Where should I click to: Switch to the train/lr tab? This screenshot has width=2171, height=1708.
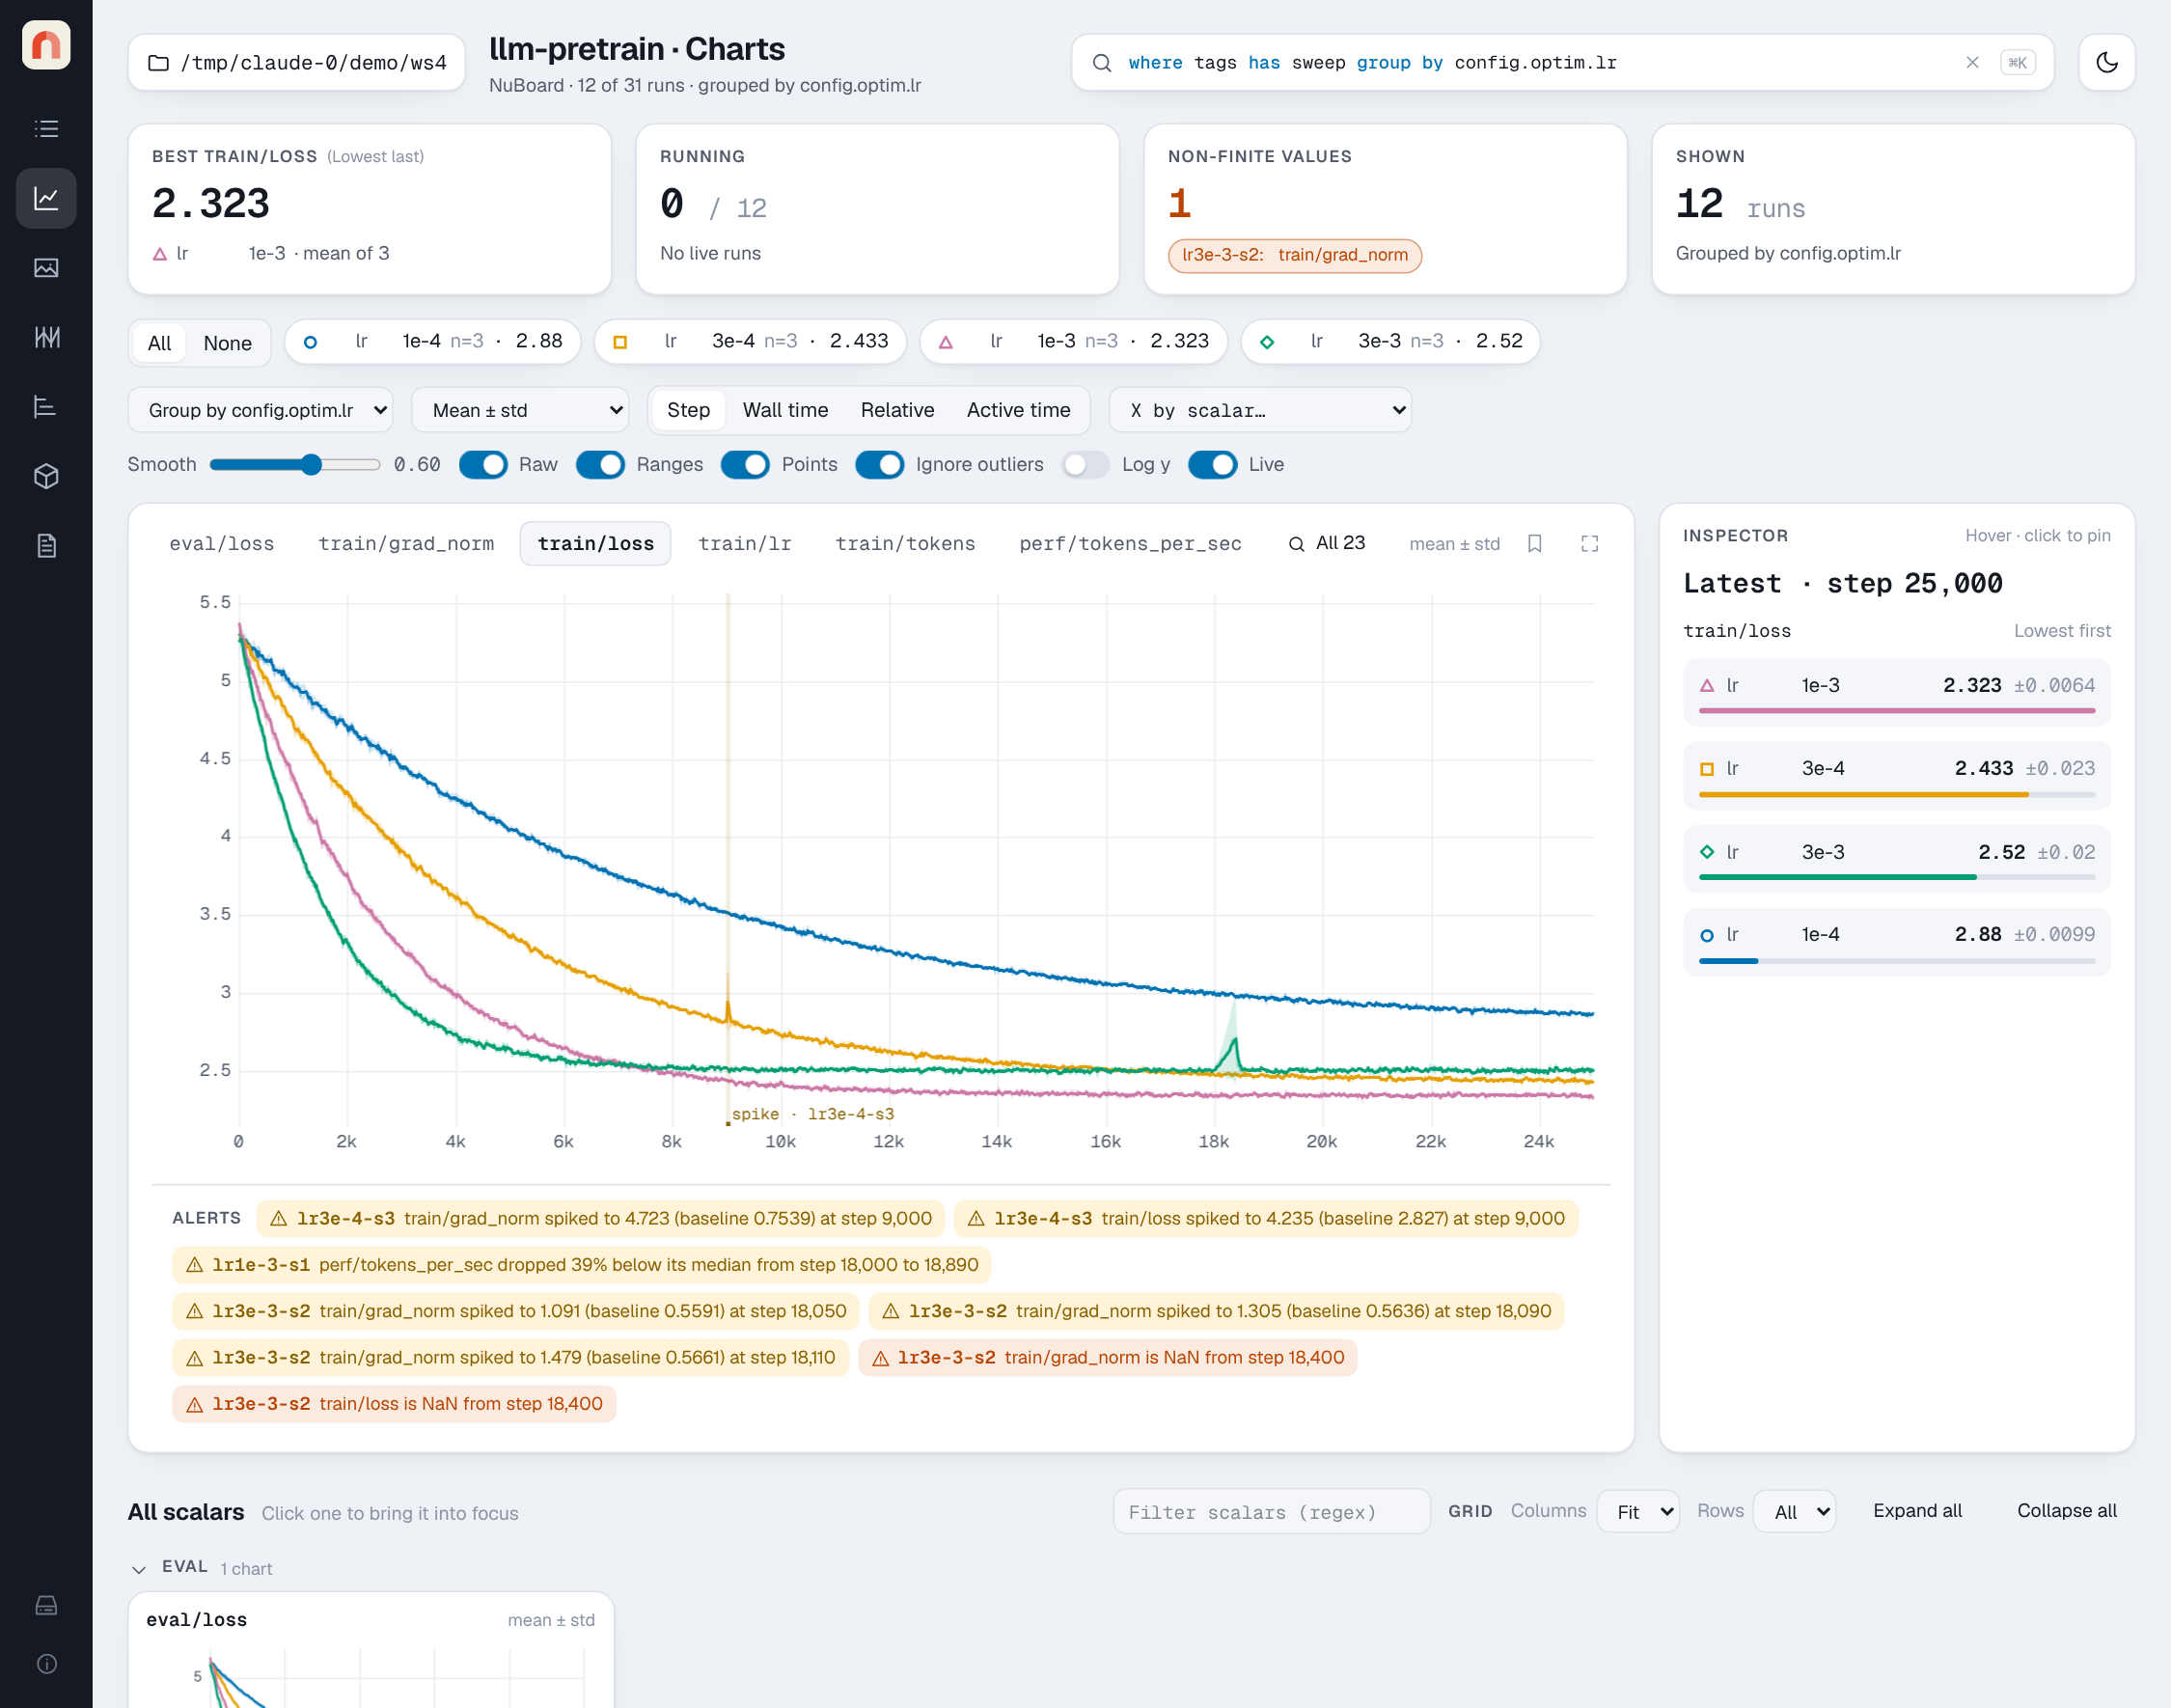pos(745,544)
